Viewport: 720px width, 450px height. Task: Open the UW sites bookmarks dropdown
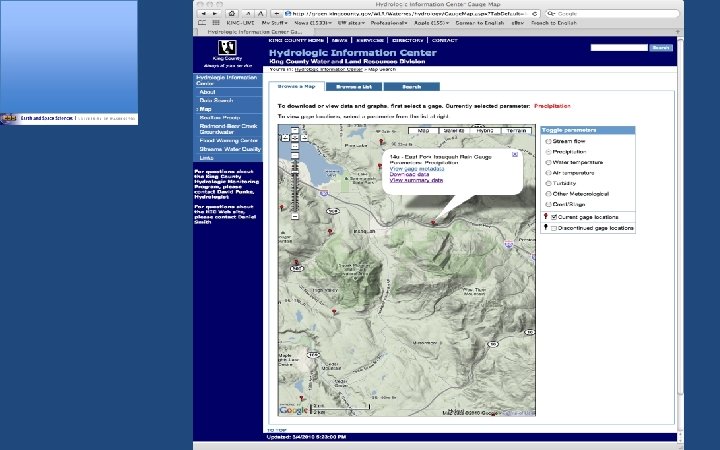[x=351, y=22]
